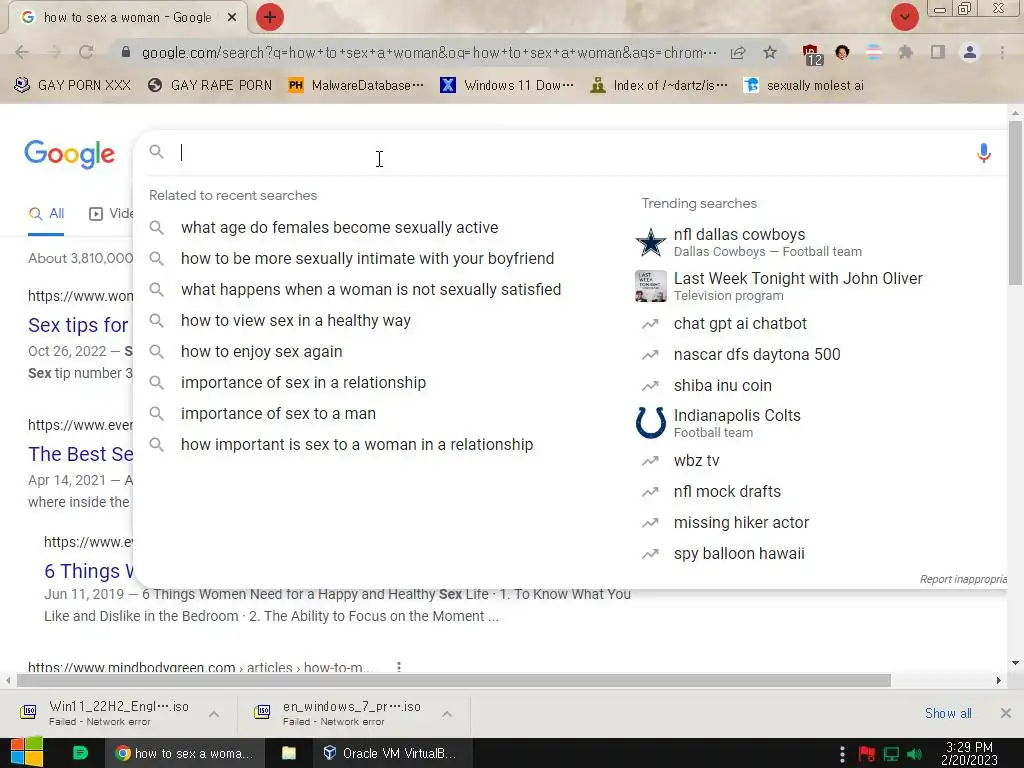This screenshot has width=1024, height=768.
Task: Open the Windows 11 Dow… bookmark
Action: pos(507,85)
